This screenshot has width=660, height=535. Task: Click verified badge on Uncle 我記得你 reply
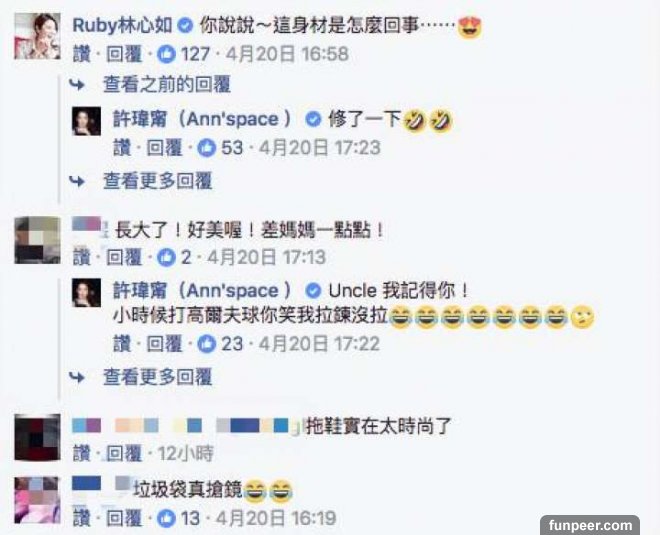pyautogui.click(x=313, y=290)
